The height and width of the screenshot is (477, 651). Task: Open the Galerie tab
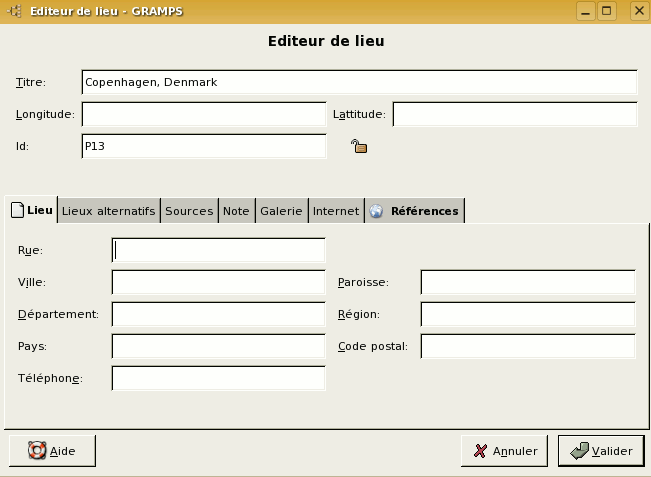pyautogui.click(x=281, y=211)
